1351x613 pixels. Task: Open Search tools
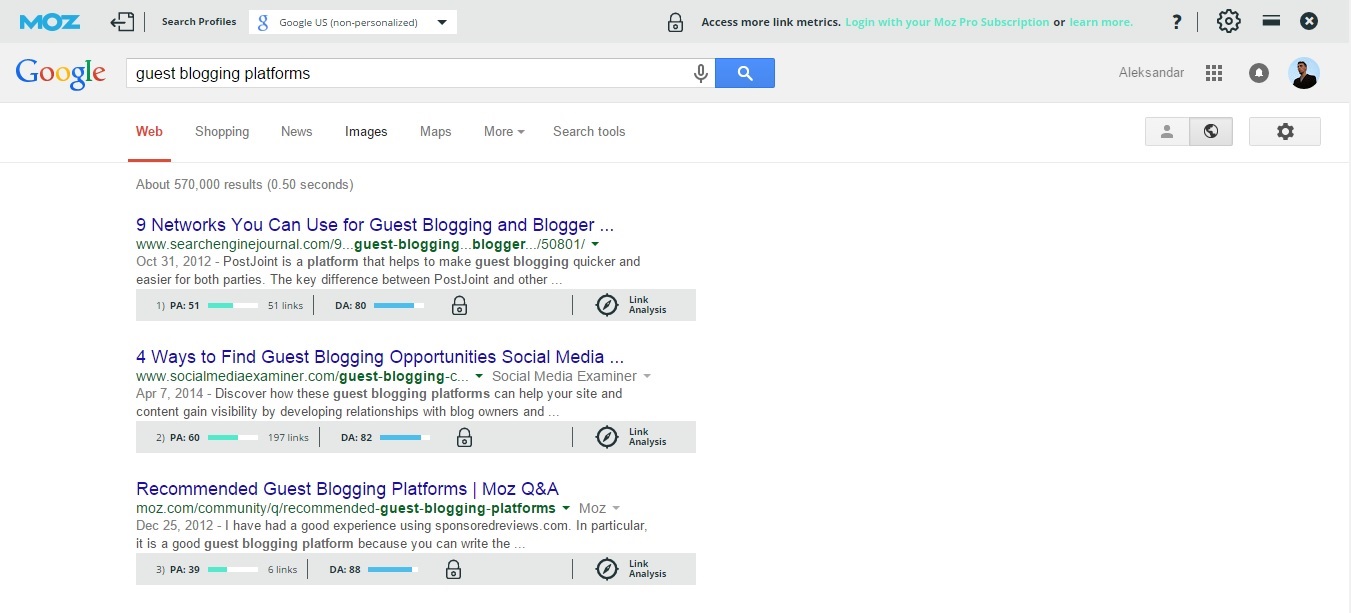click(x=589, y=131)
